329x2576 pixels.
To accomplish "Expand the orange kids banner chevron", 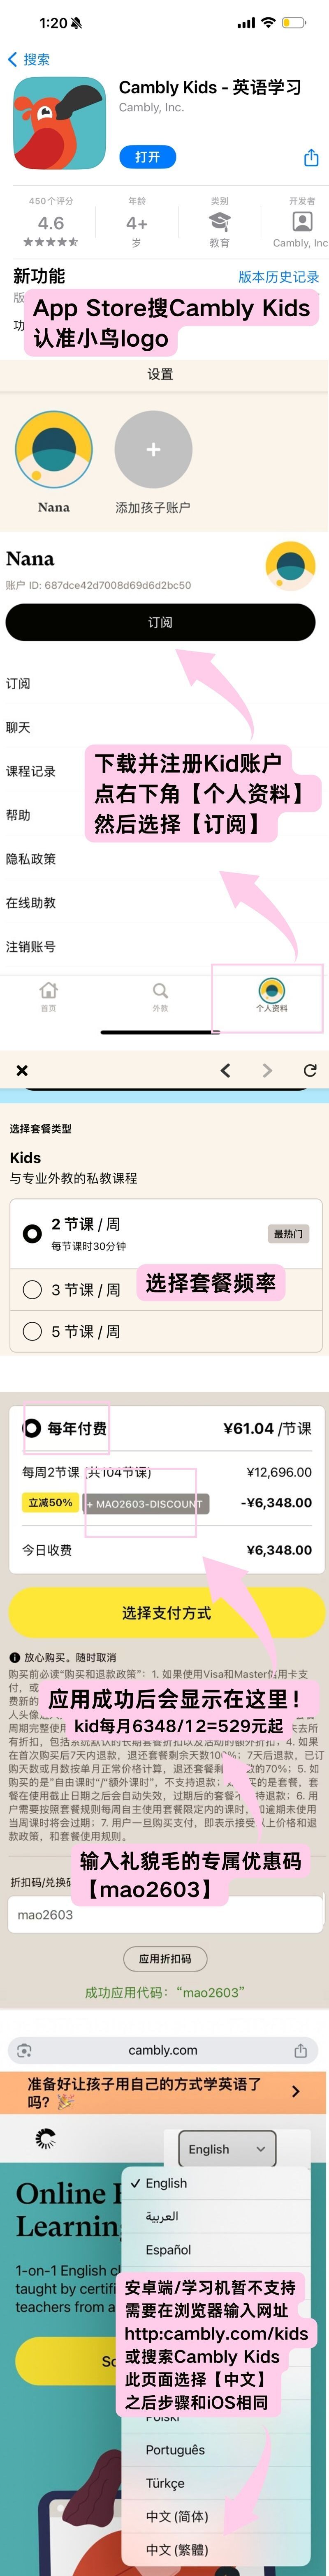I will tap(295, 2091).
